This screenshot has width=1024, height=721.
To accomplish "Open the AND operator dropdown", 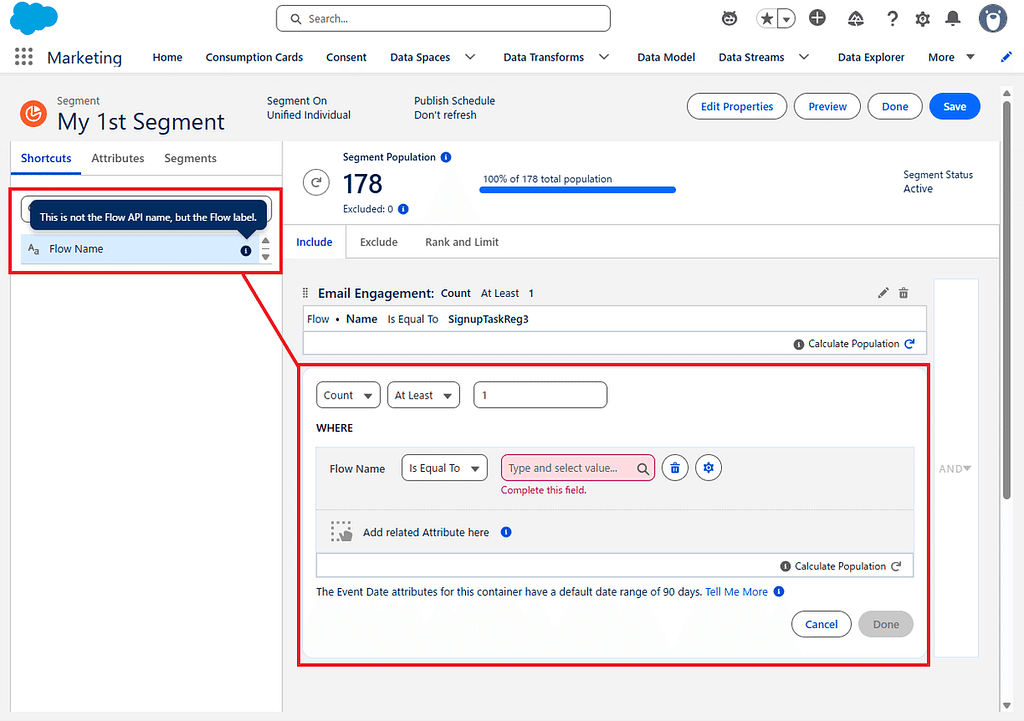I will (955, 469).
